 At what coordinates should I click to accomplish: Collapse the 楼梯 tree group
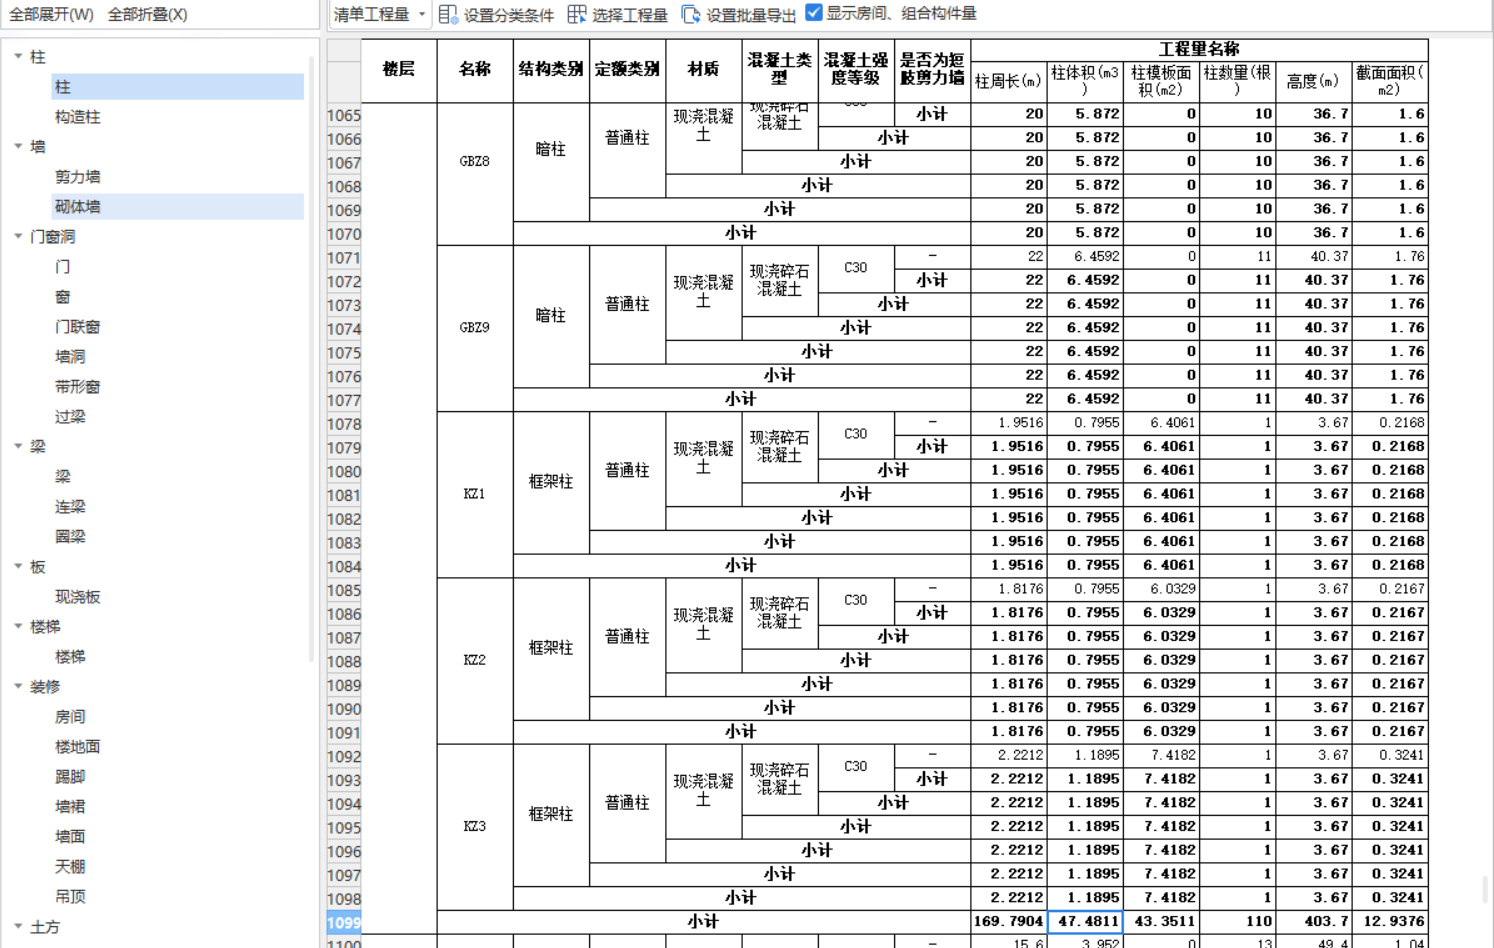(18, 627)
